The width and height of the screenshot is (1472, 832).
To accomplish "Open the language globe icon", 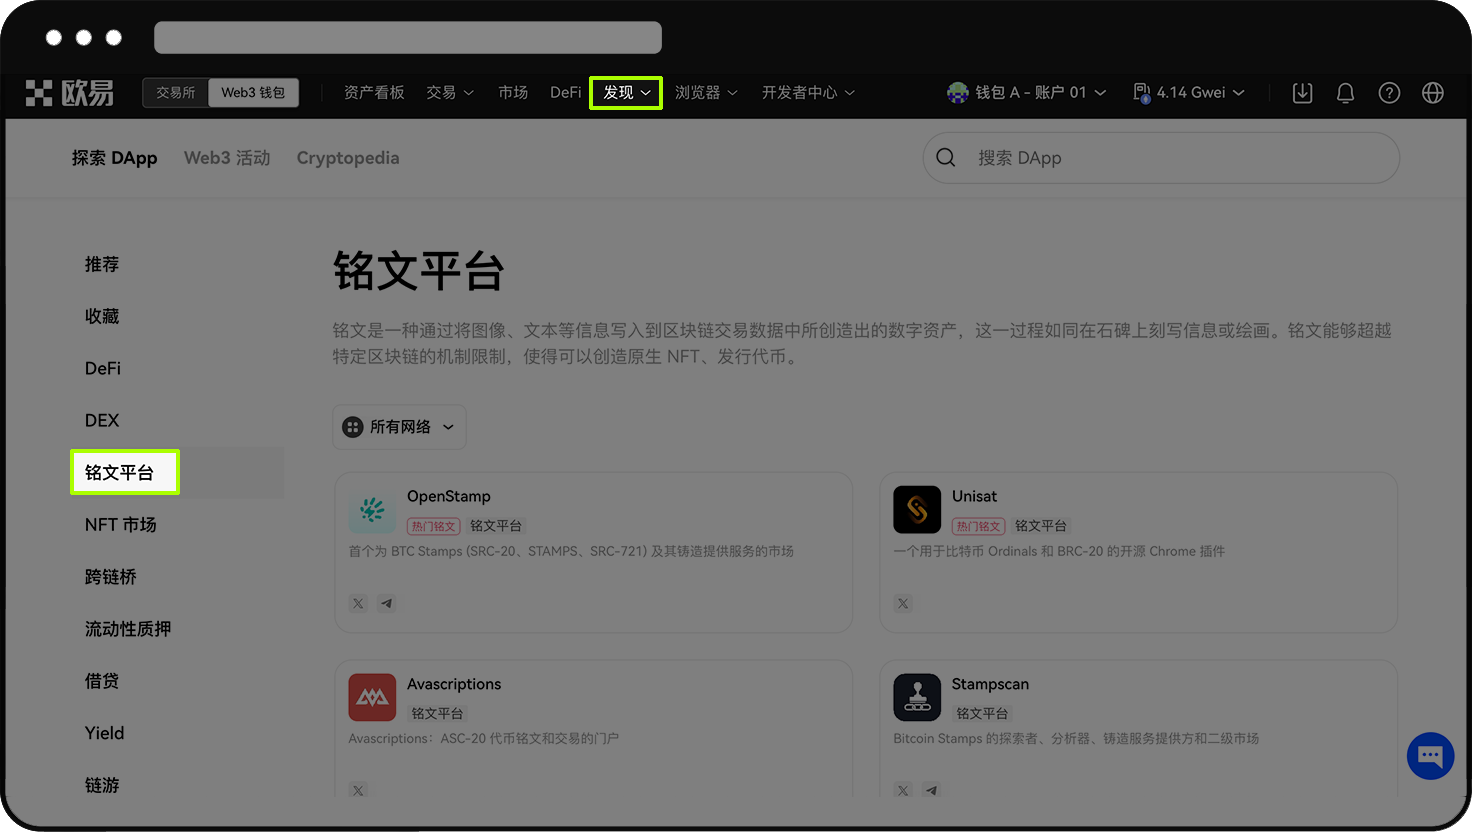I will 1433,93.
